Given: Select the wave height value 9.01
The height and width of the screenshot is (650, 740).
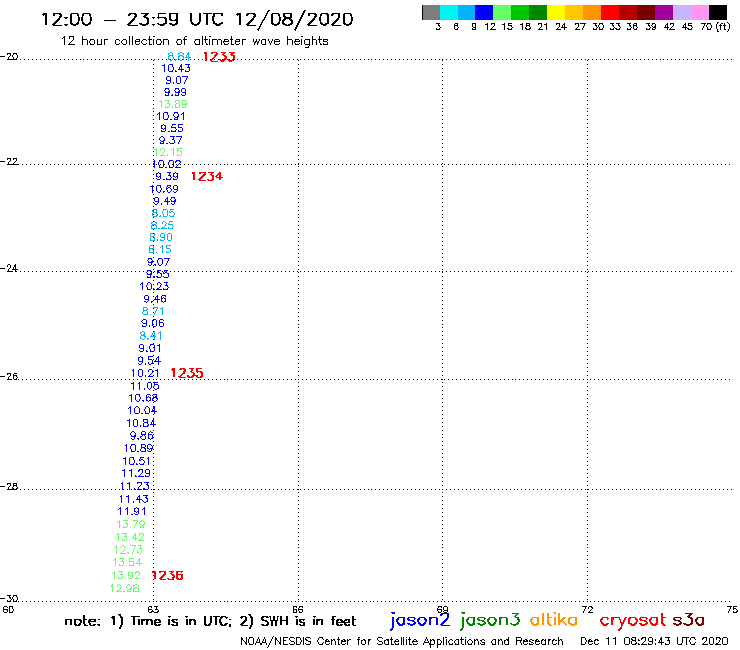Looking at the screenshot, I should [x=150, y=348].
